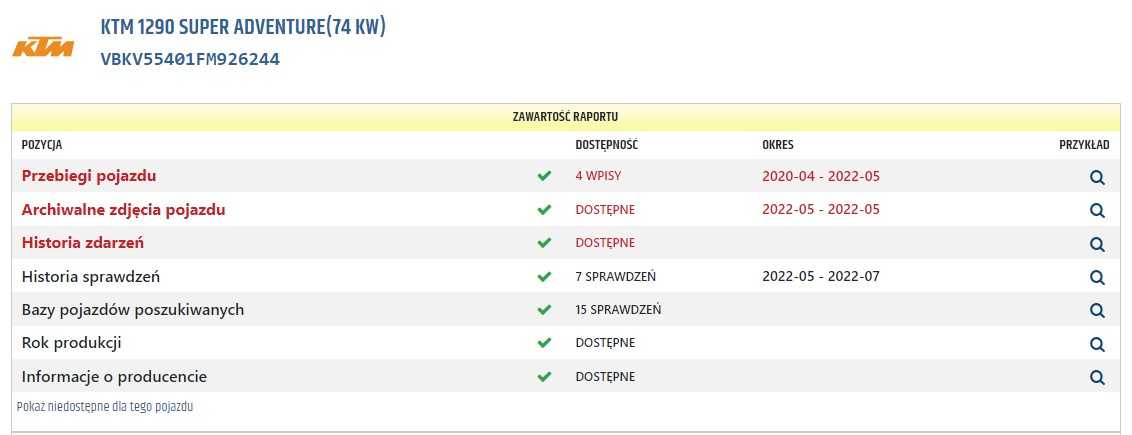
Task: Select Bazy pojazdów poszukiwanych entry
Action: (133, 310)
